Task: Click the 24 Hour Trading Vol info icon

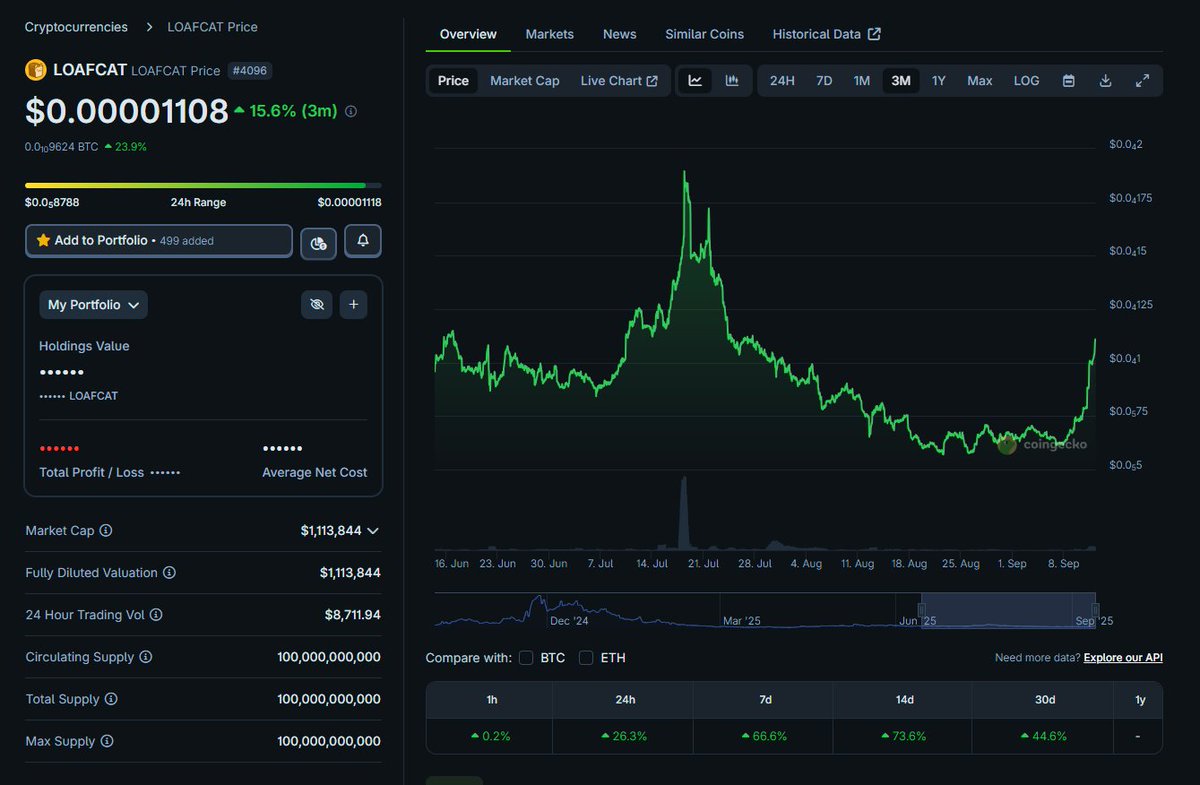Action: [x=156, y=615]
